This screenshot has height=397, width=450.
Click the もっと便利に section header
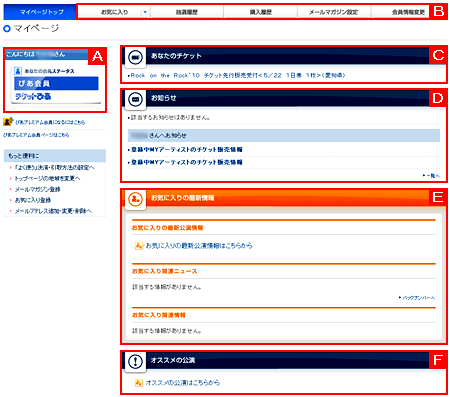pyautogui.click(x=55, y=156)
